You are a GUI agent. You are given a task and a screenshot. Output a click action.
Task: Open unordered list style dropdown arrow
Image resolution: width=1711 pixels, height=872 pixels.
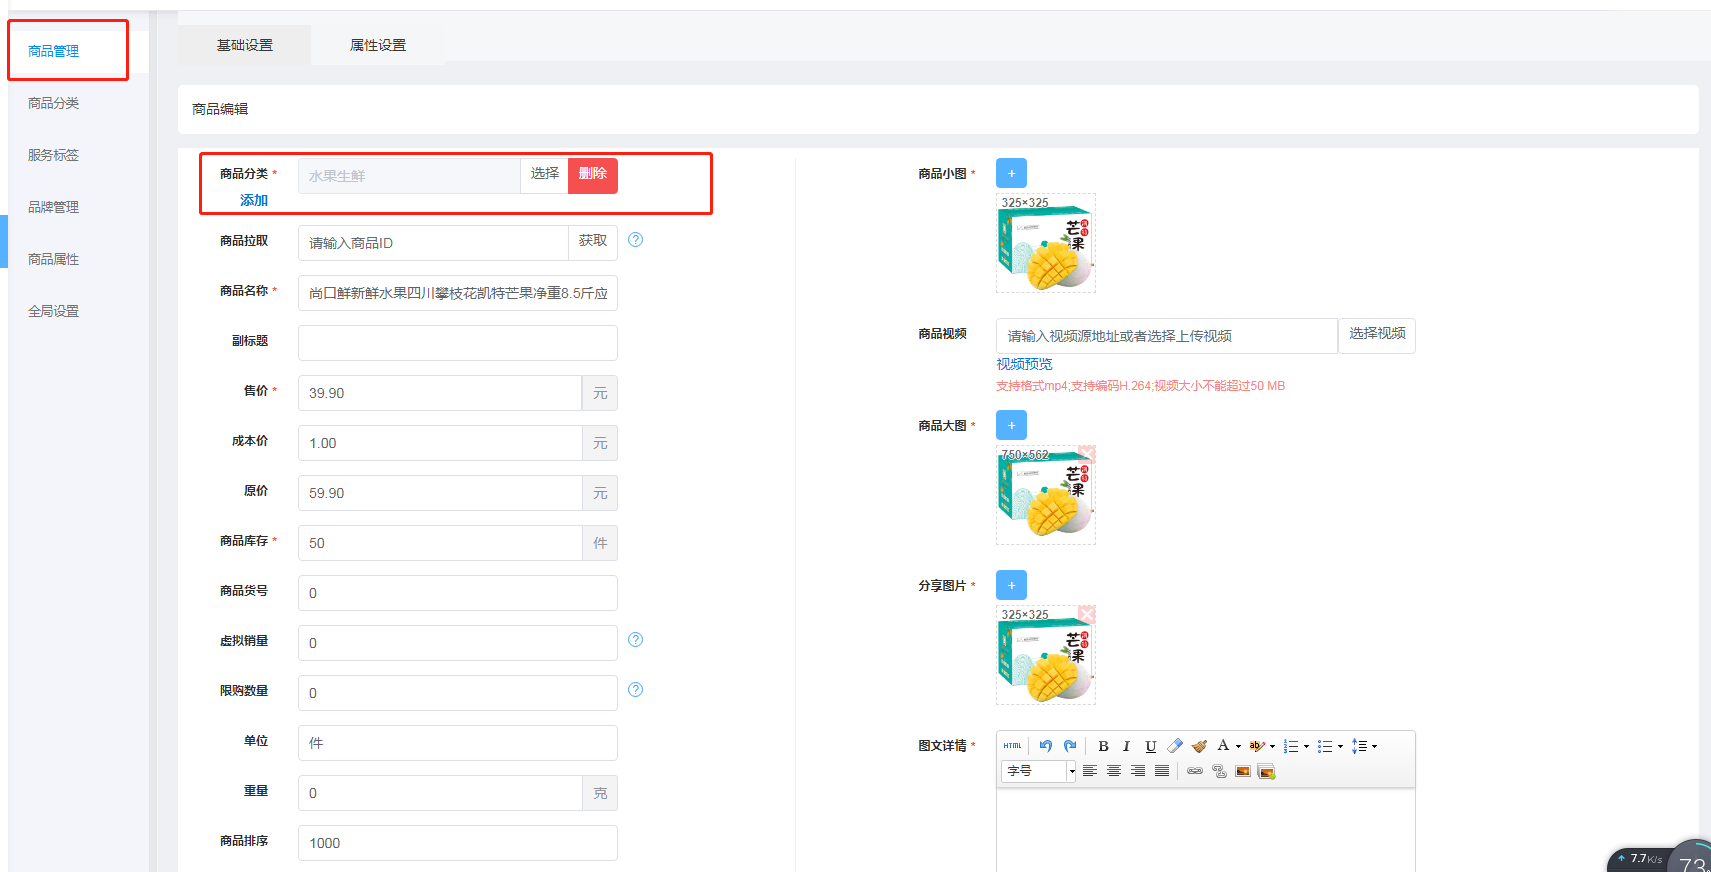(1340, 746)
